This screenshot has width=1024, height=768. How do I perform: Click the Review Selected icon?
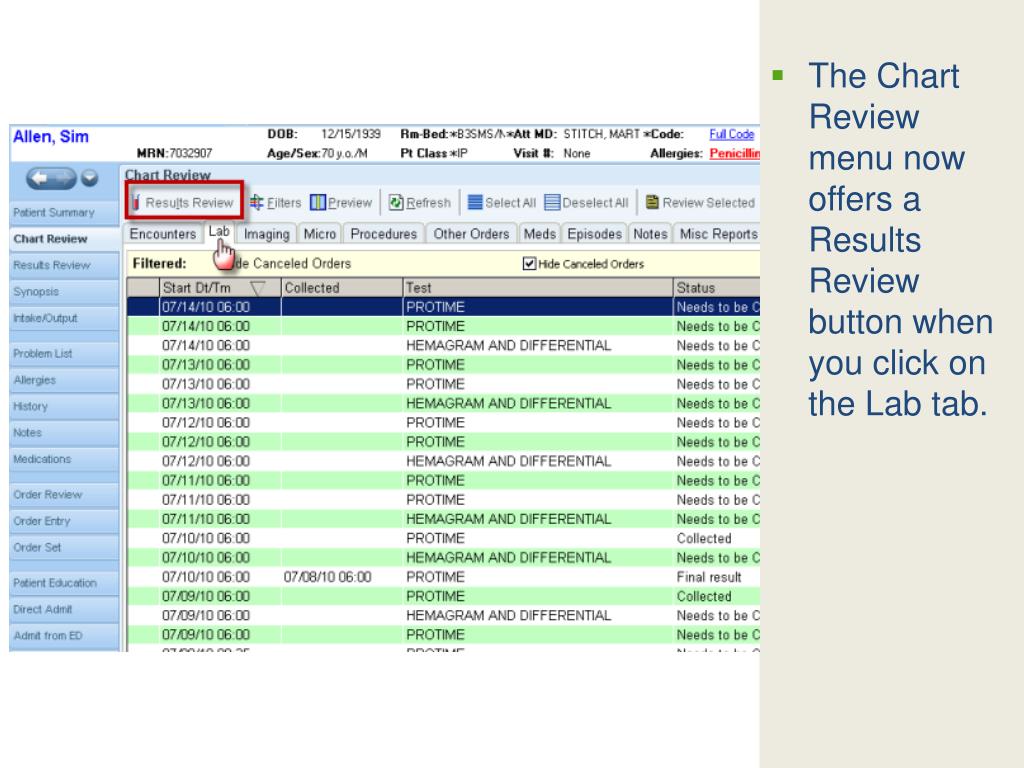652,202
